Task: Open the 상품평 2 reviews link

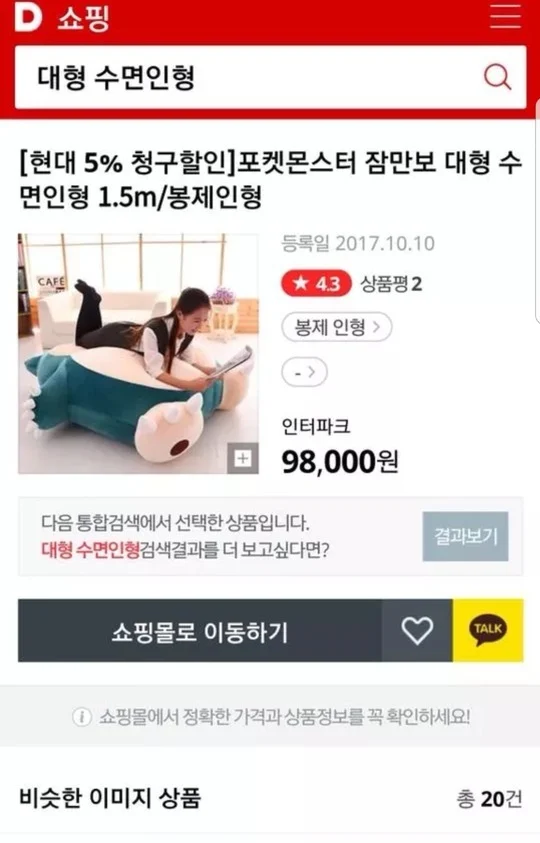Action: (391, 283)
